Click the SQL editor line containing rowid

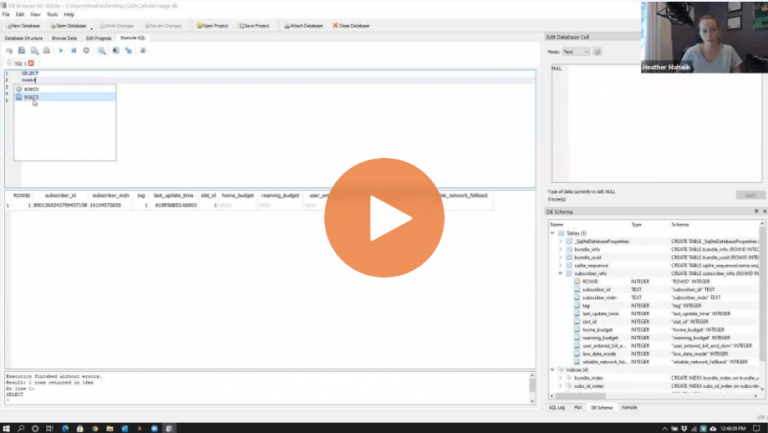tap(278, 80)
